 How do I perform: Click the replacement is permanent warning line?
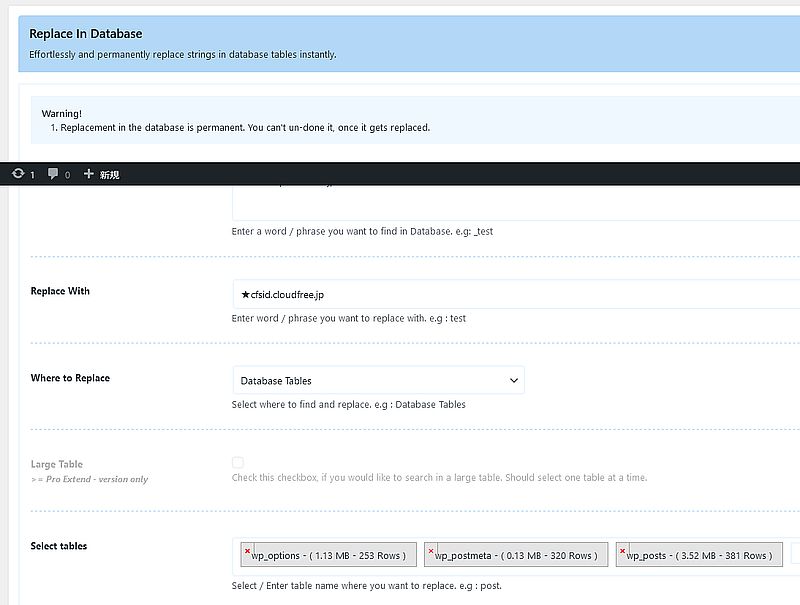coord(240,128)
